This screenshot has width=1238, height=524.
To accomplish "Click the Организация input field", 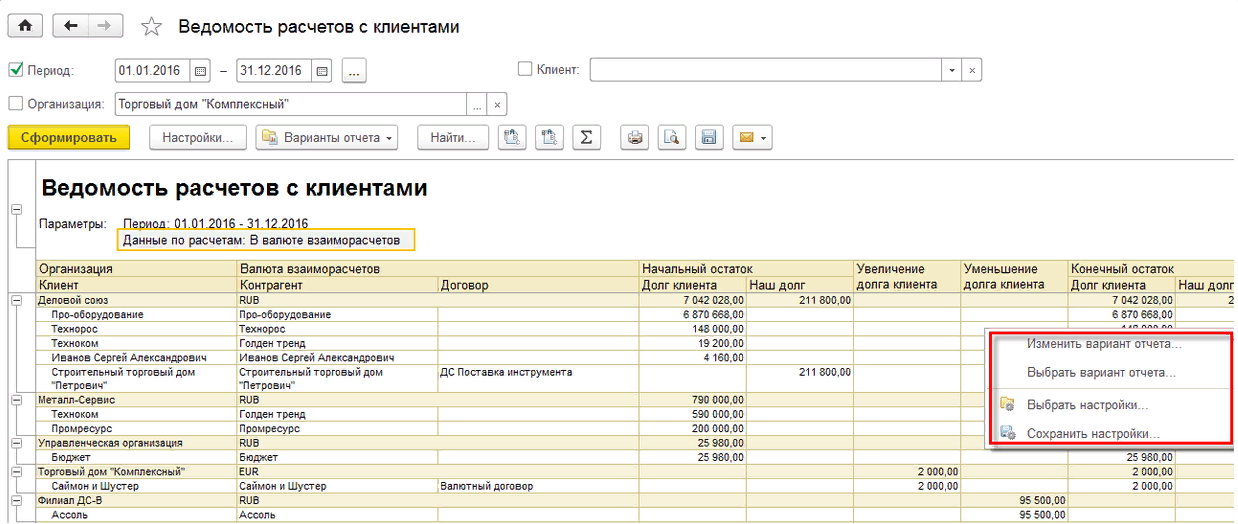I will [290, 104].
